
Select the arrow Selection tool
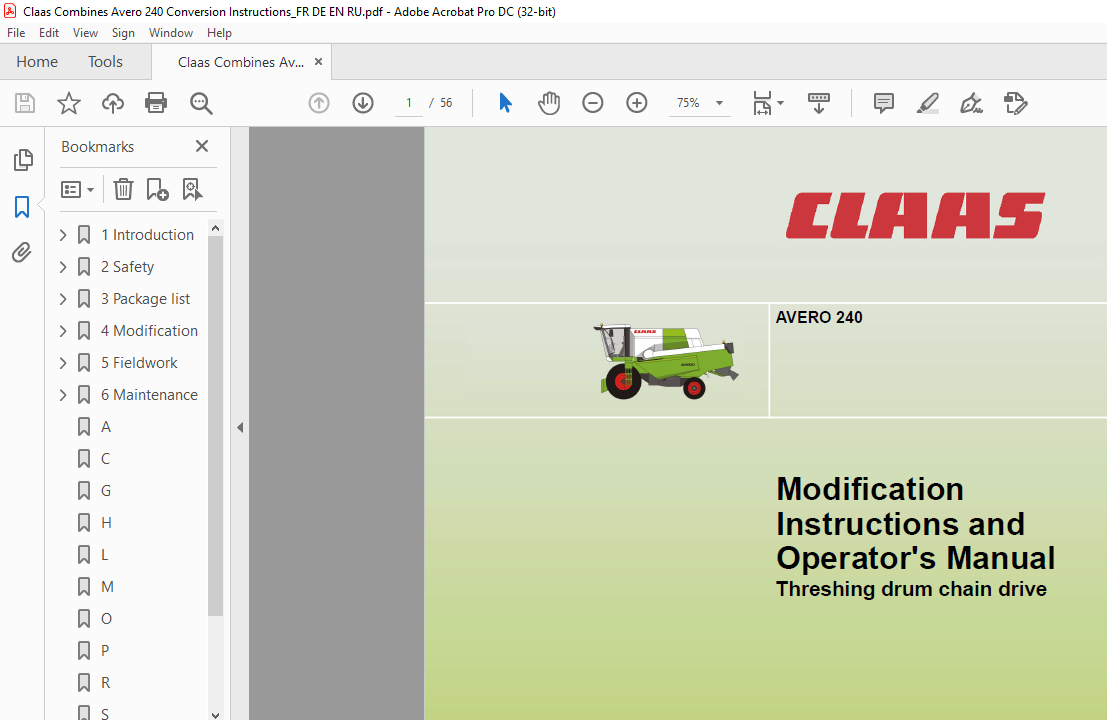[x=505, y=103]
